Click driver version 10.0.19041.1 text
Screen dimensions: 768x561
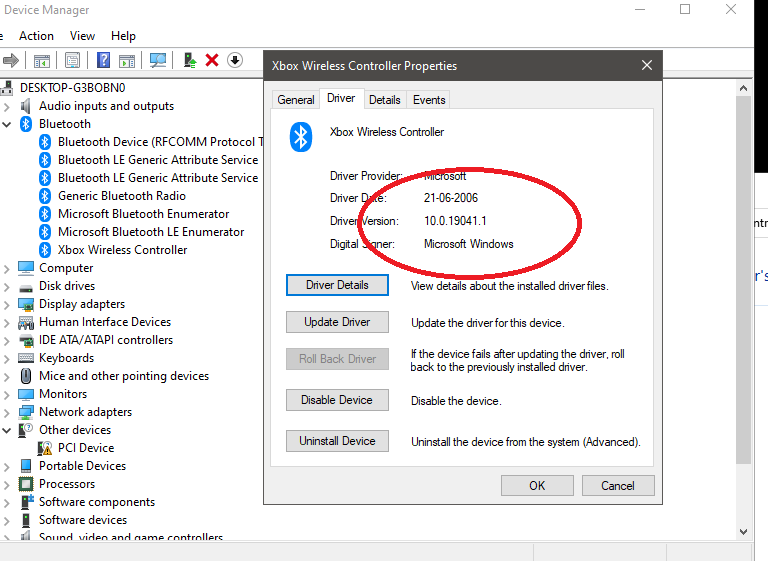pyautogui.click(x=455, y=221)
